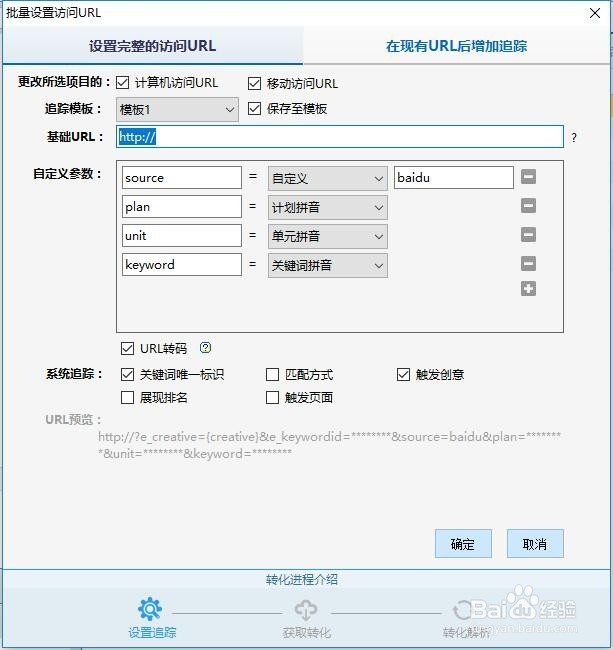Screen dimensions: 613x650
Task: Click the help icon next to URL转码
Action: pyautogui.click(x=206, y=349)
